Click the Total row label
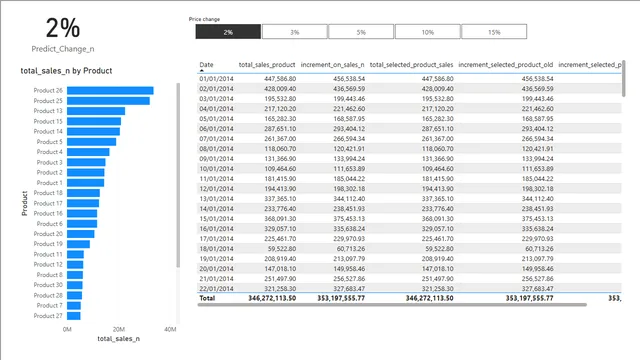This screenshot has height=360, width=640. 207,298
